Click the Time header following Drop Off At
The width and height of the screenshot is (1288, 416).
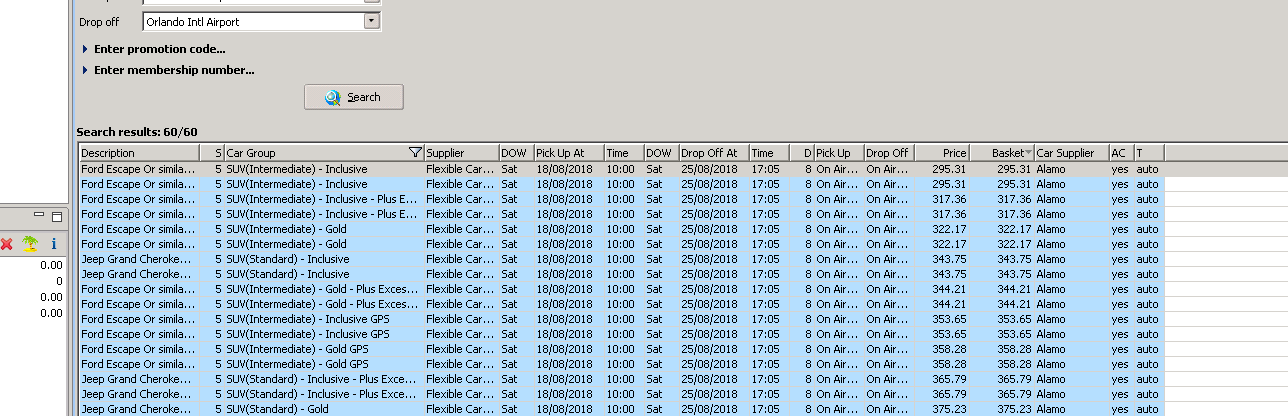(768, 153)
